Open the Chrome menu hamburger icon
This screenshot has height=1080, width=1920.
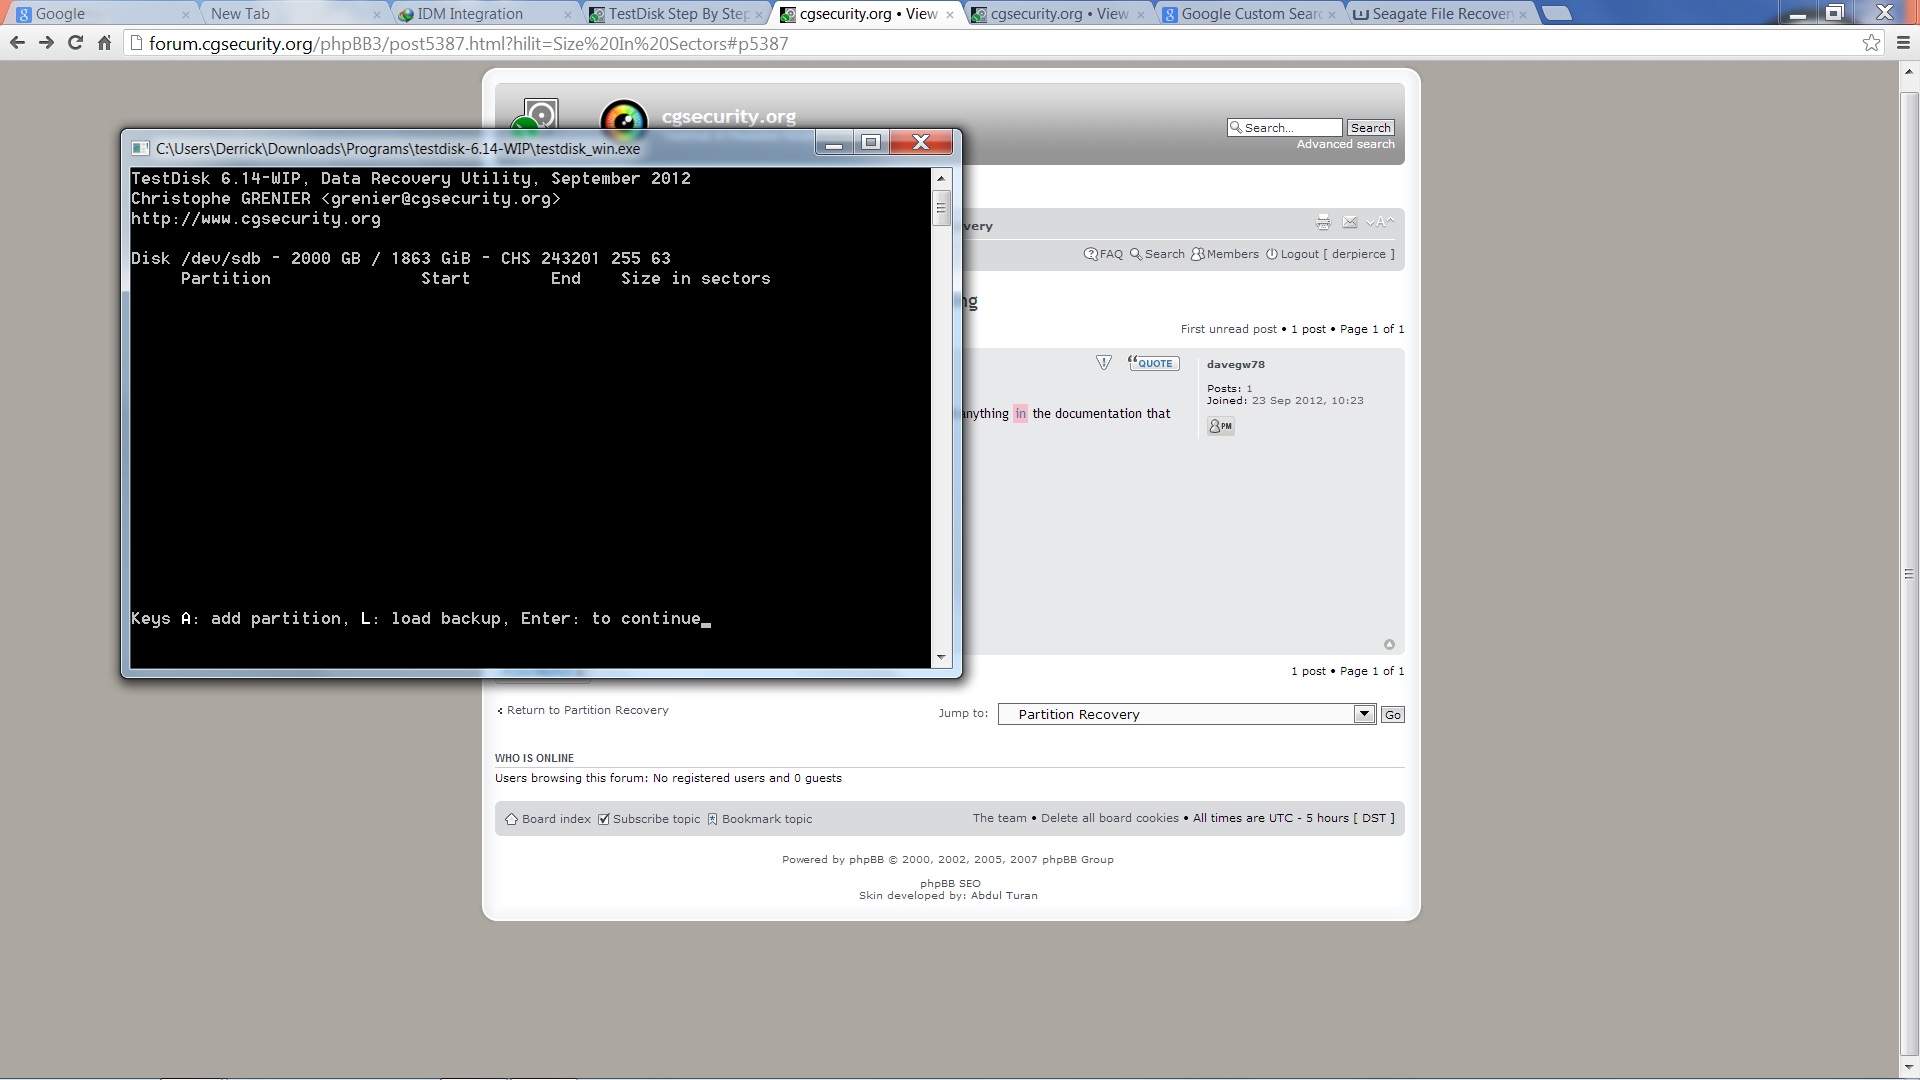tap(1903, 43)
